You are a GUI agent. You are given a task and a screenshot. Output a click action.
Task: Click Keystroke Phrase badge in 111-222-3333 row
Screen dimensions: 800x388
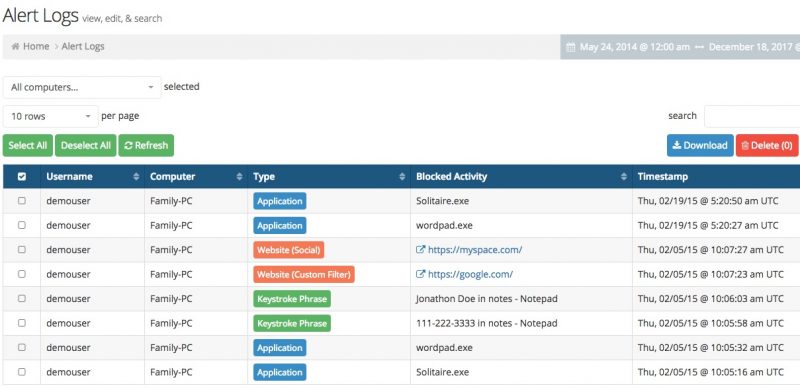[x=292, y=324]
